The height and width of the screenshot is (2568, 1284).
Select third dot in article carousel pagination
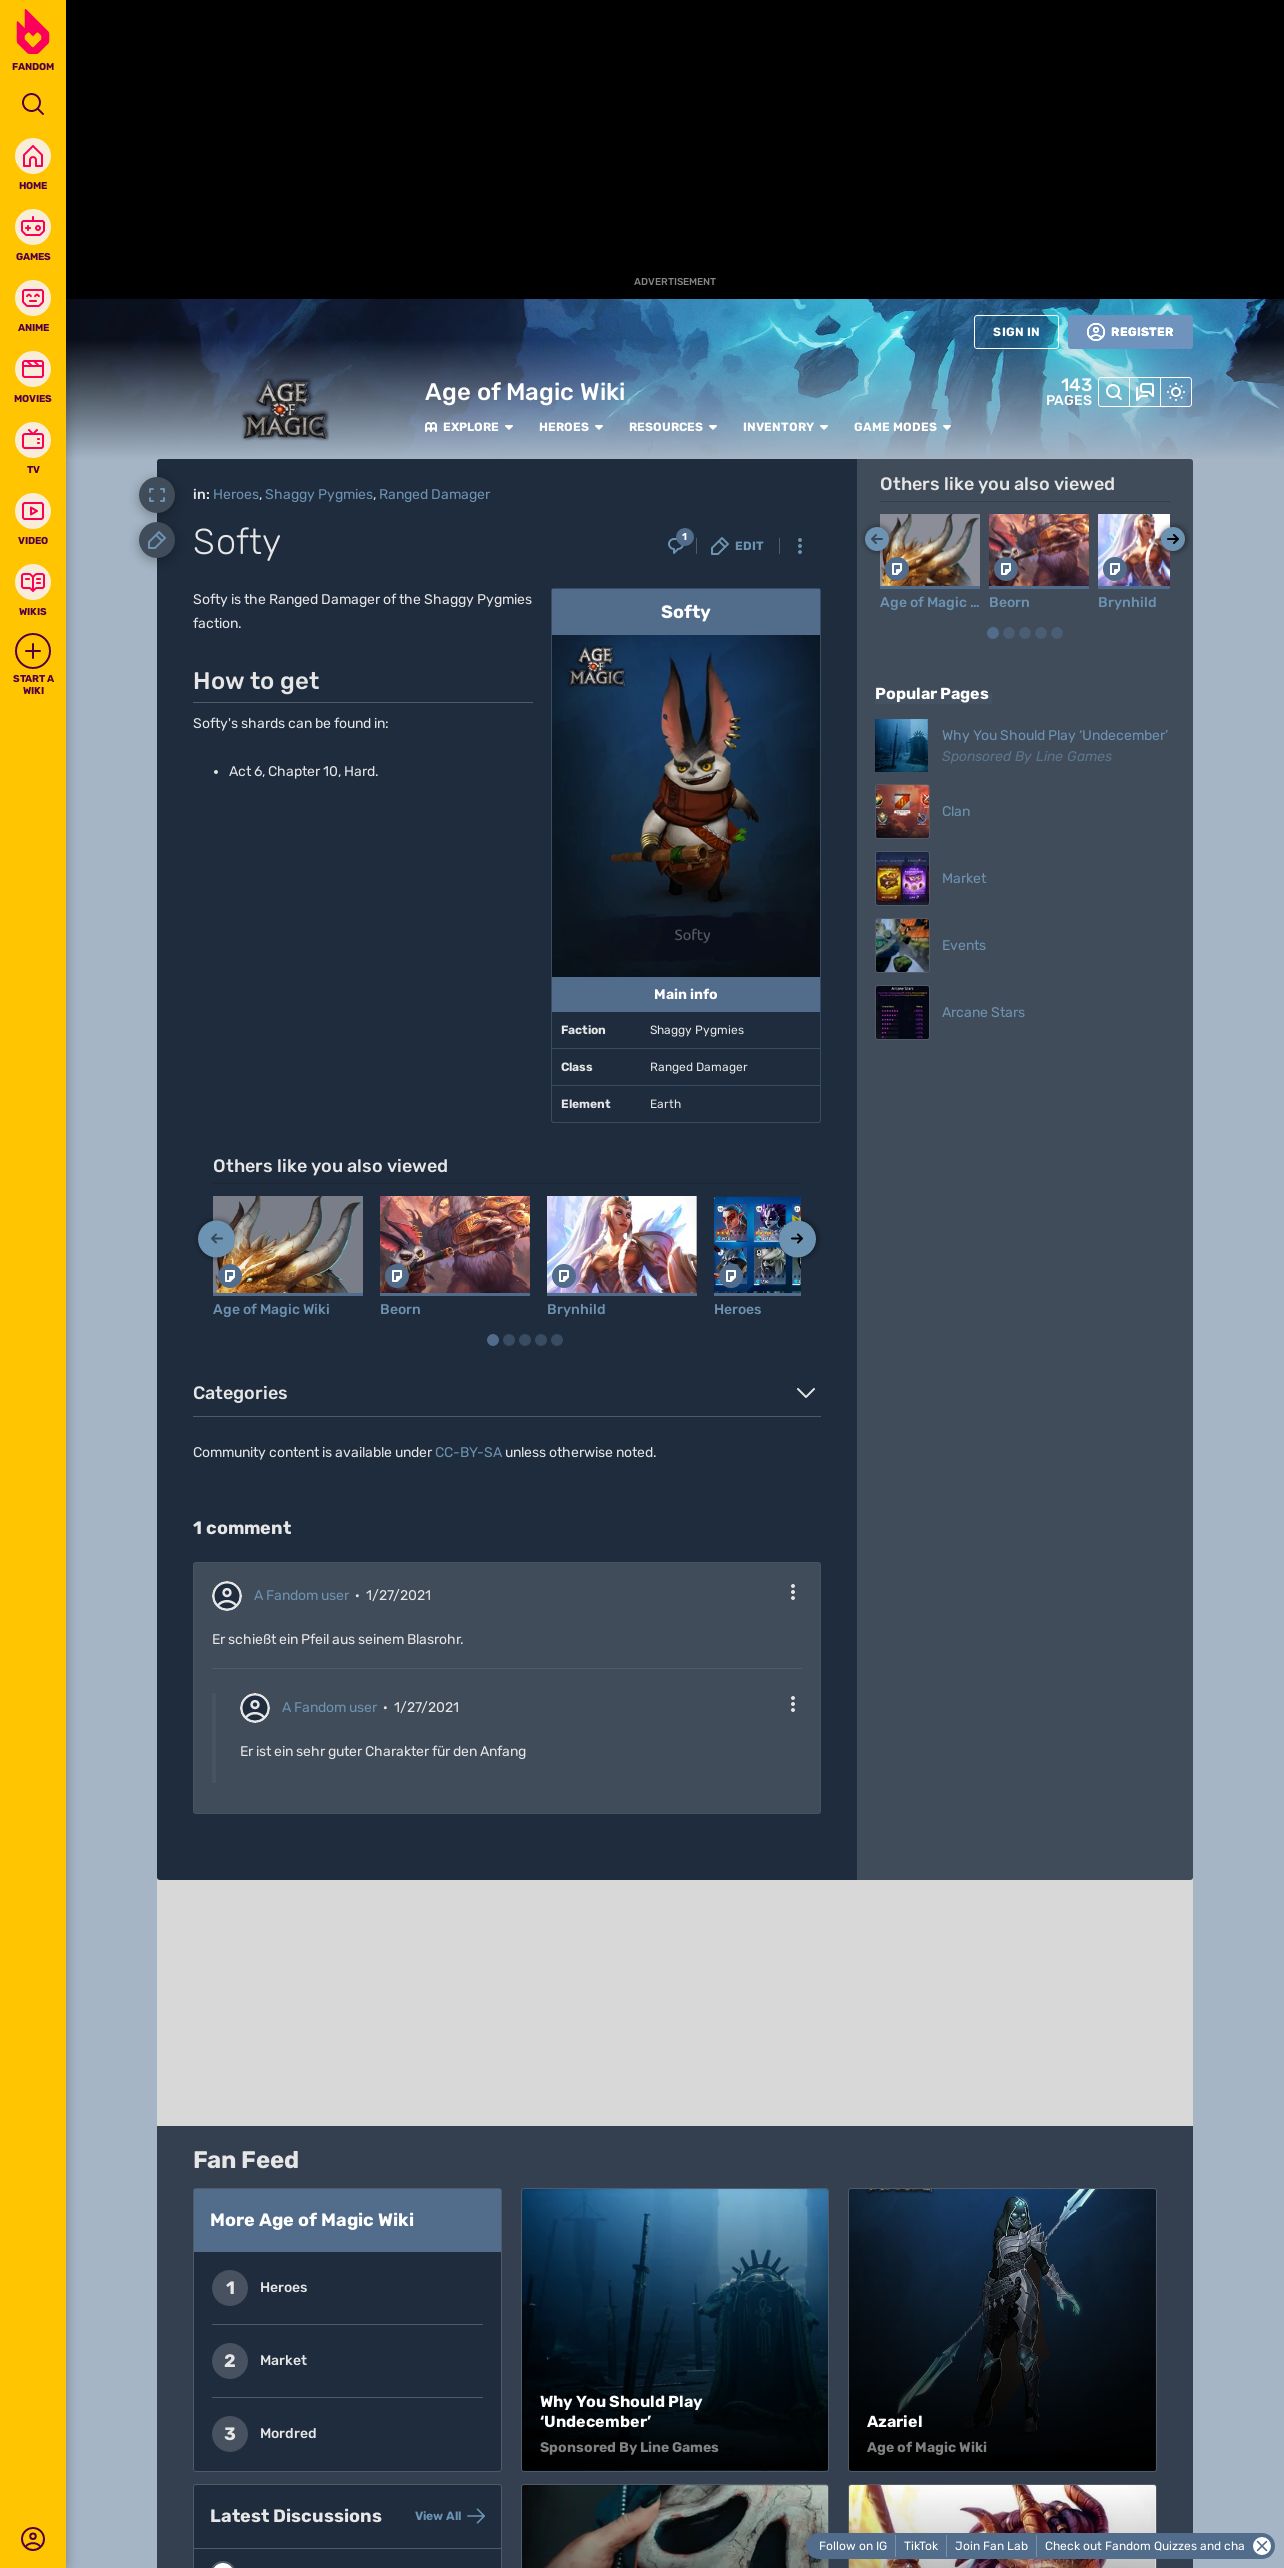click(x=525, y=1340)
